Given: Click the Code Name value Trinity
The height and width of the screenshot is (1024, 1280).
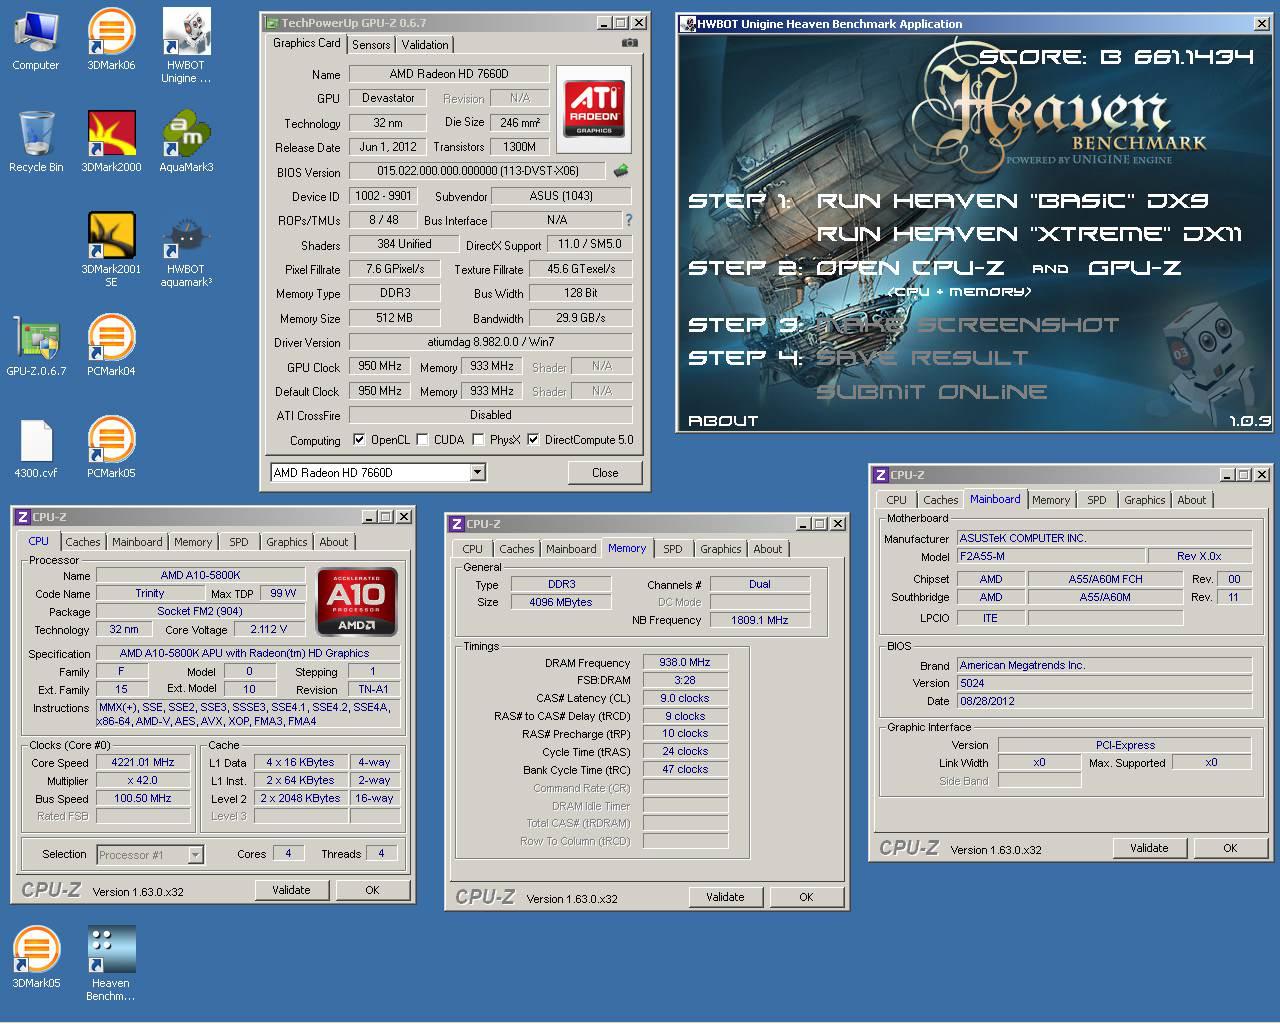Looking at the screenshot, I should (x=150, y=593).
